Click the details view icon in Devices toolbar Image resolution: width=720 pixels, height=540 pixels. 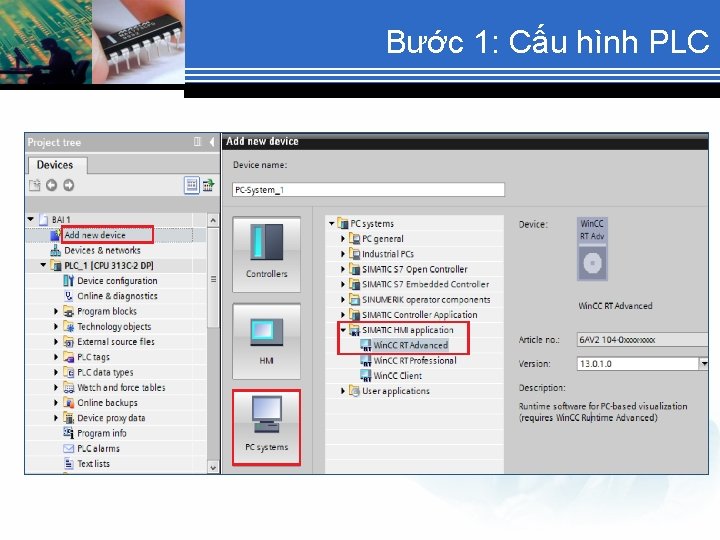coord(191,185)
